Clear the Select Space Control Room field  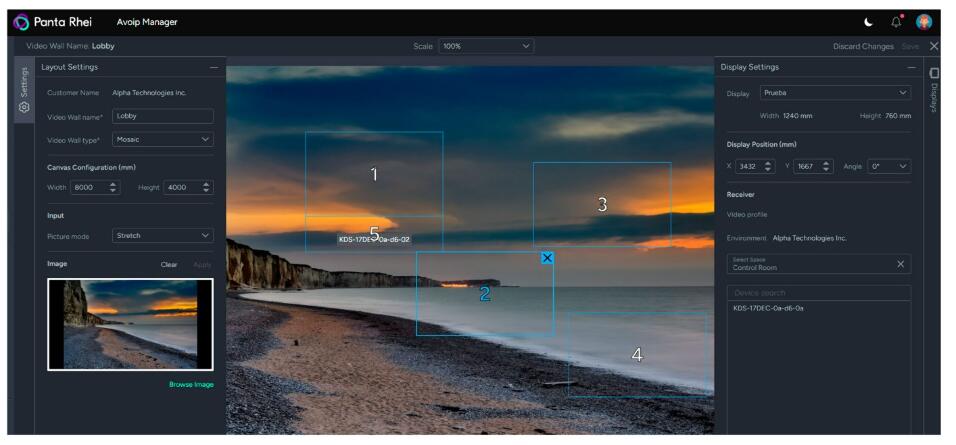(900, 264)
